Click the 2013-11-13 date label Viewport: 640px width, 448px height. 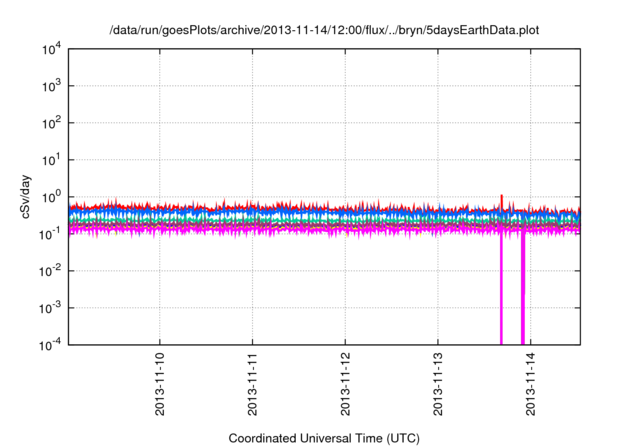[x=438, y=384]
